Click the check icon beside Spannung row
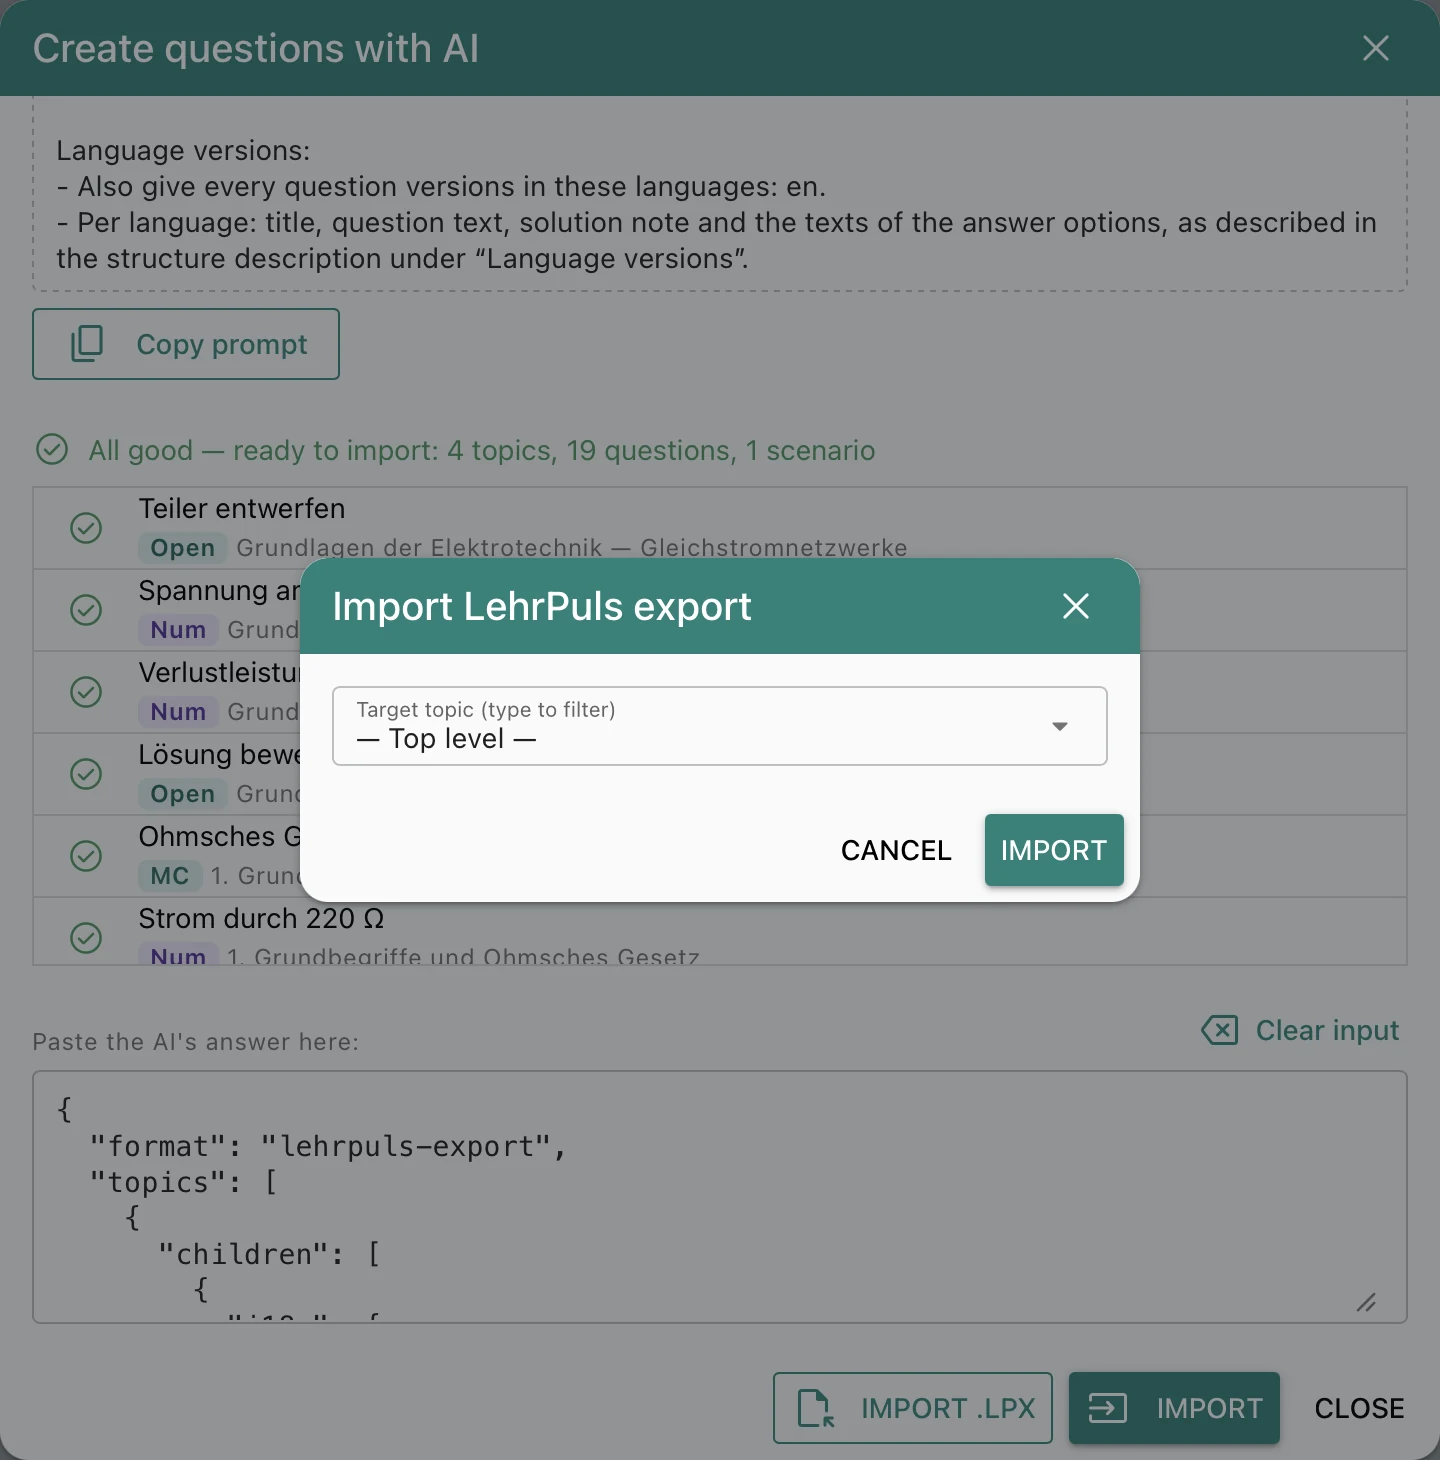 [86, 610]
